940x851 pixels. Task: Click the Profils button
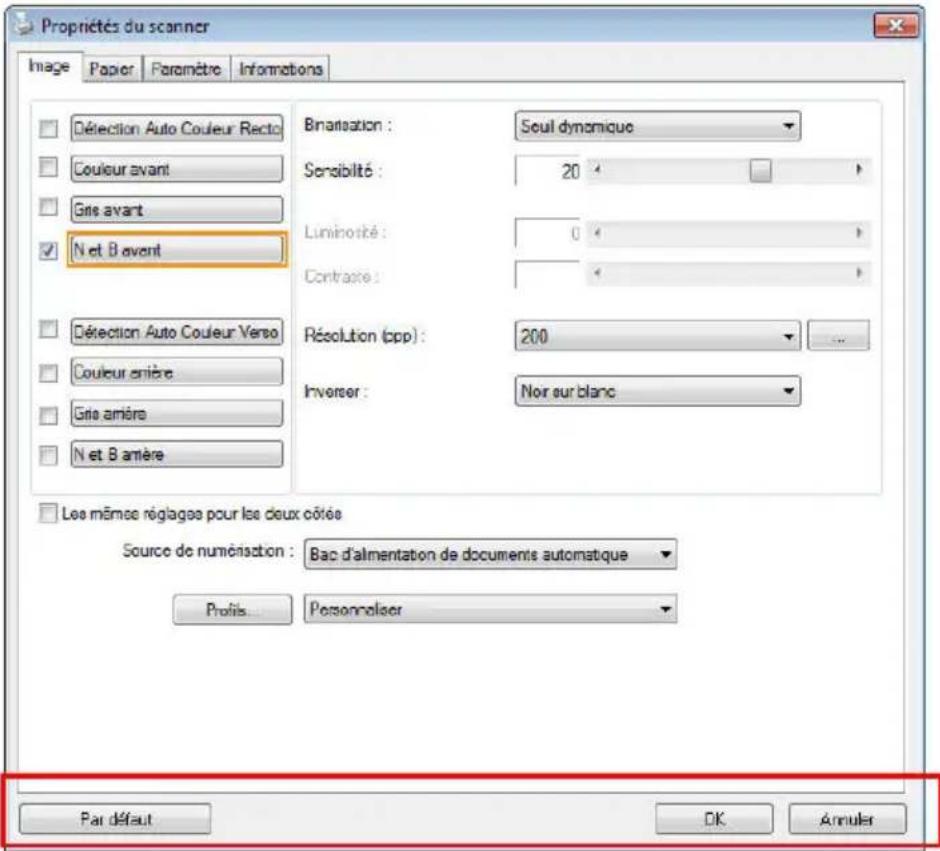[233, 610]
